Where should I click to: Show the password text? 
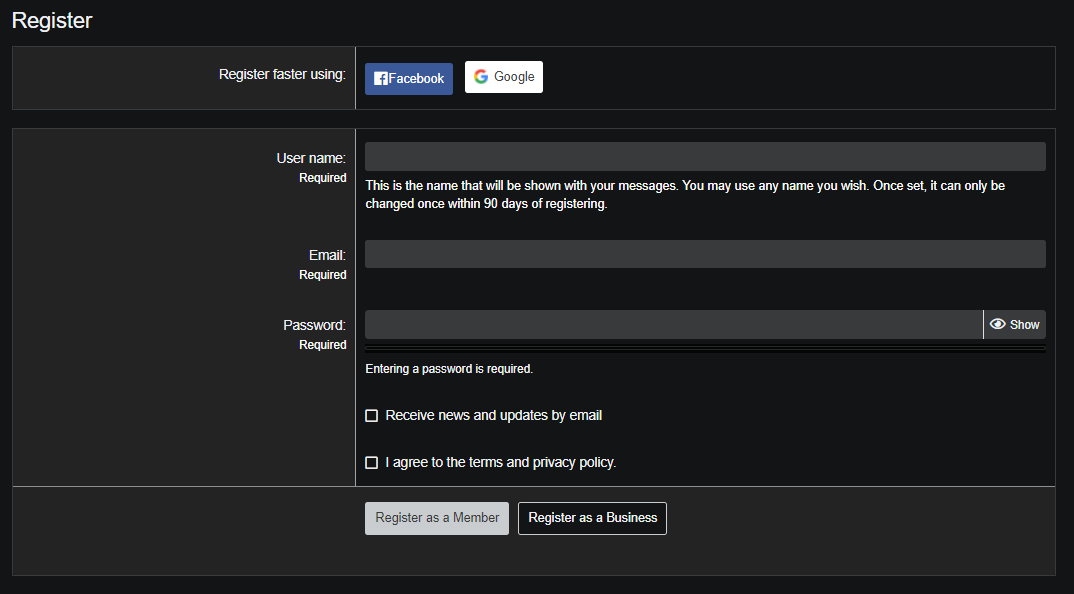click(x=1014, y=324)
